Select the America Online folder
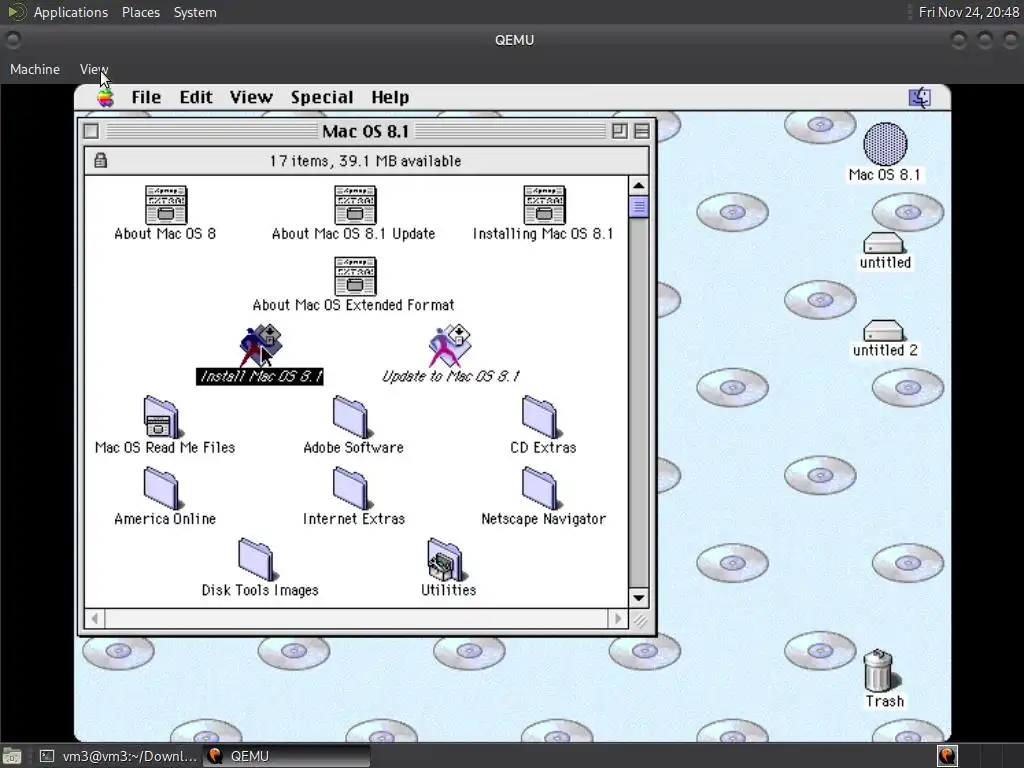This screenshot has width=1024, height=768. click(161, 488)
